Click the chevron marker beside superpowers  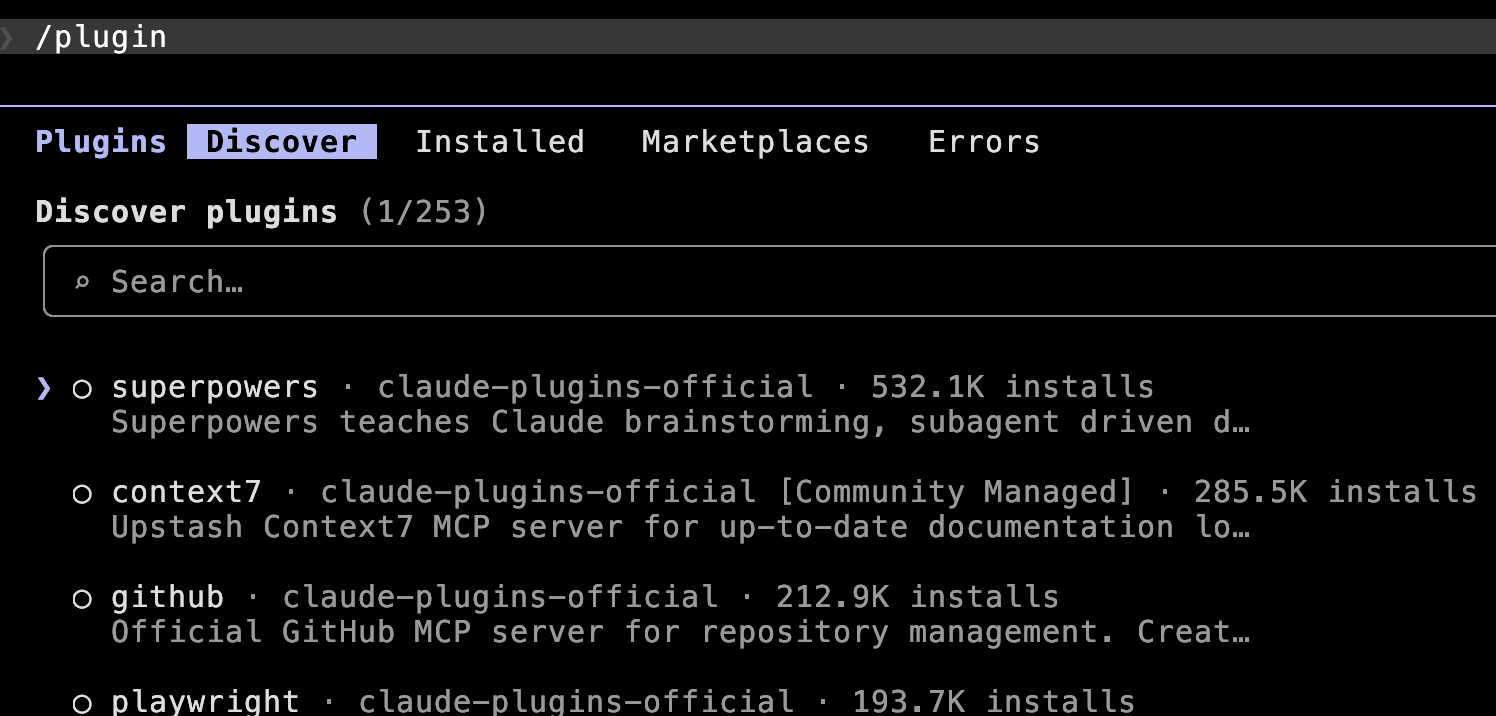(x=42, y=388)
